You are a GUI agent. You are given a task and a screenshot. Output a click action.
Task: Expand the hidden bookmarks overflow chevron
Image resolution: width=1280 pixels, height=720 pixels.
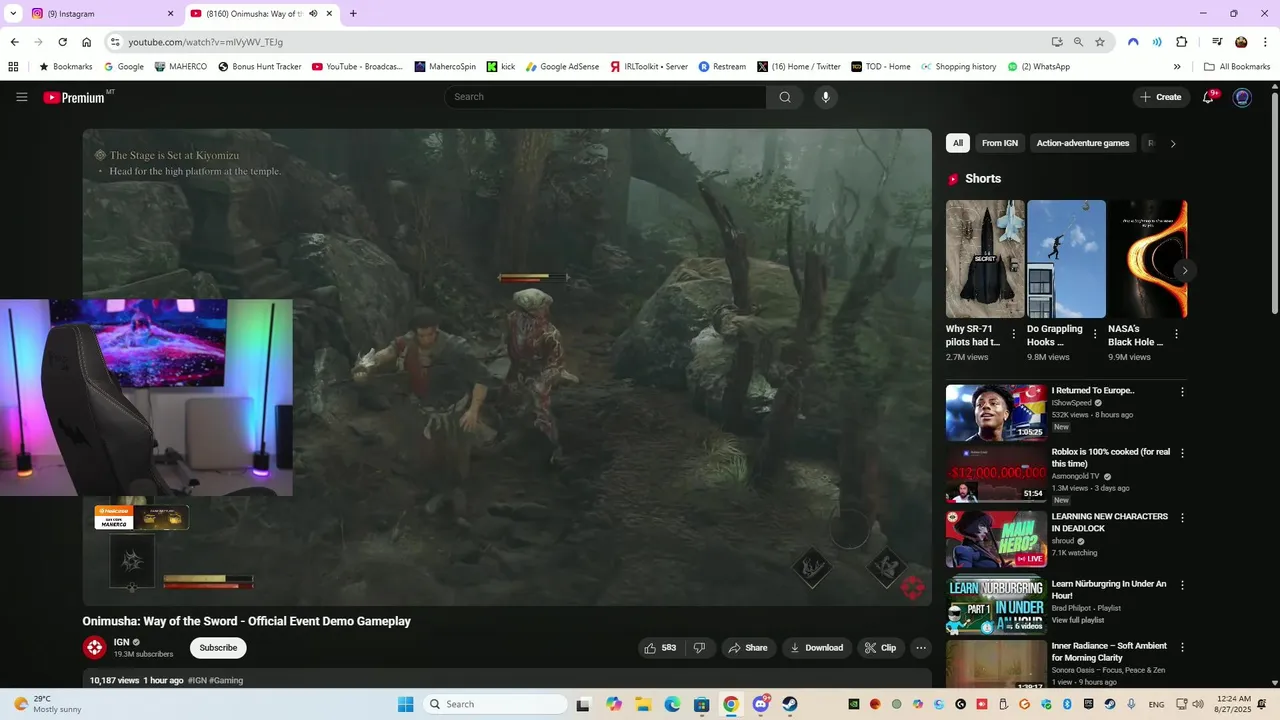[x=1177, y=67]
